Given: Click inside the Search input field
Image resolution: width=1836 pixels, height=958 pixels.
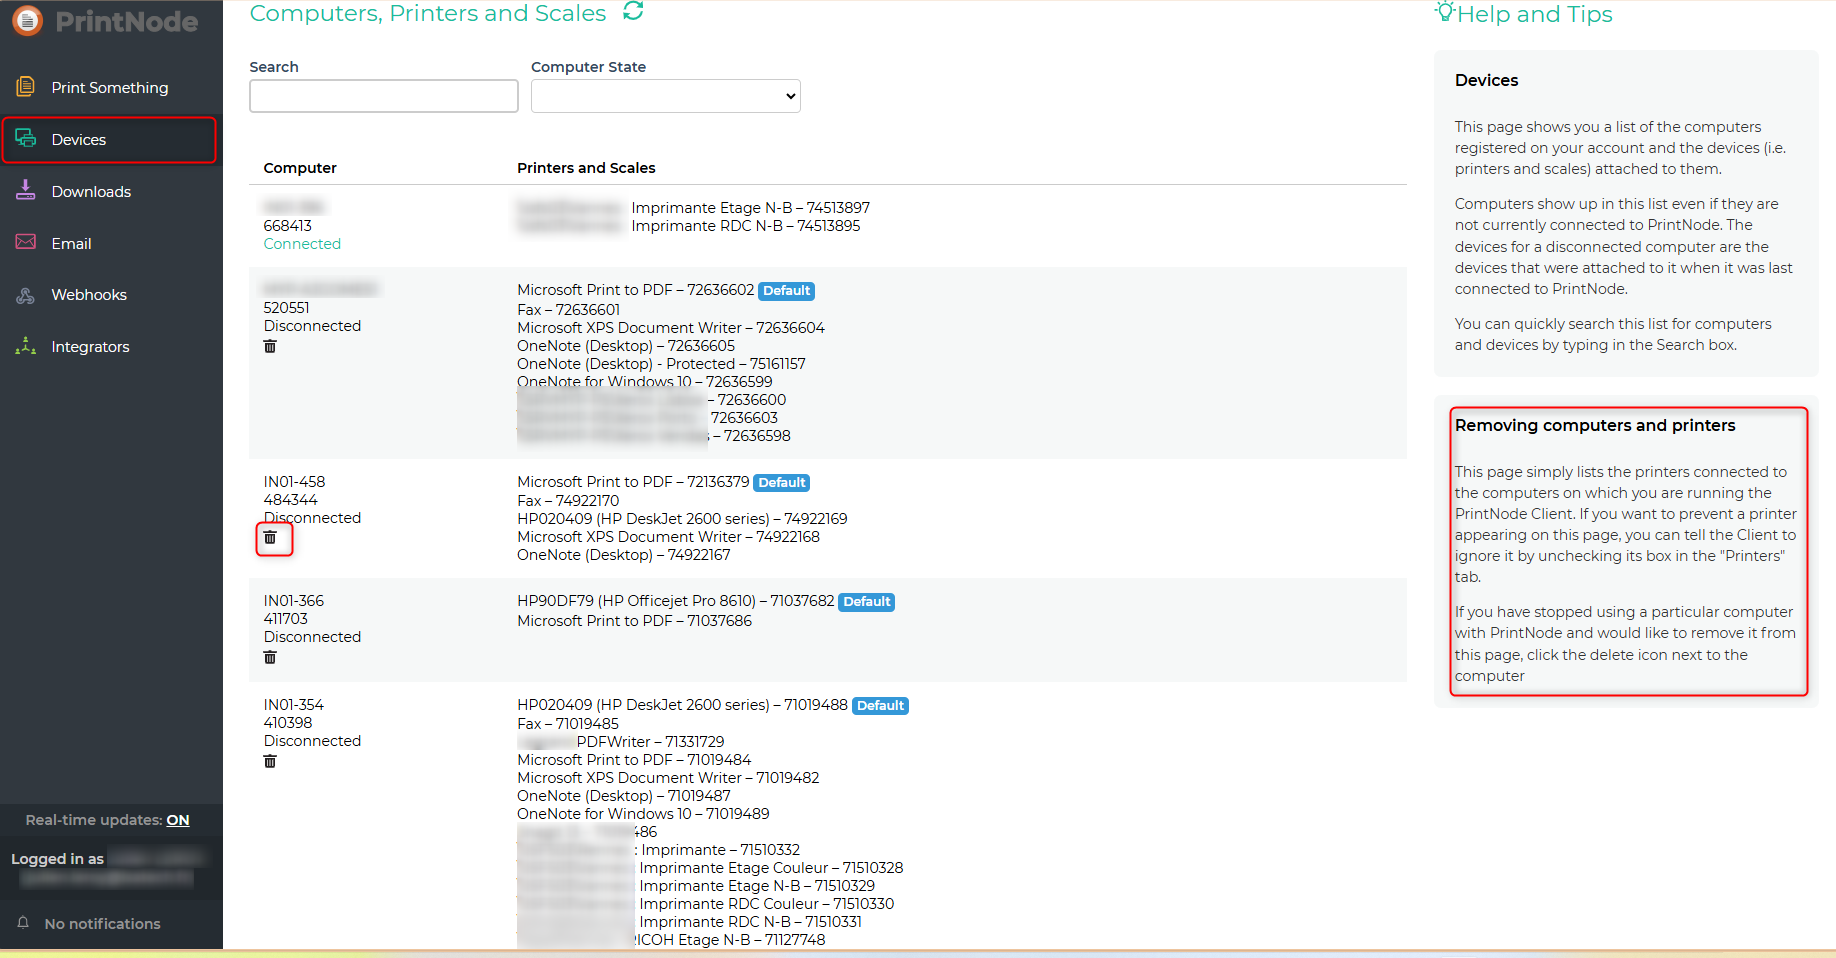Looking at the screenshot, I should 383,96.
